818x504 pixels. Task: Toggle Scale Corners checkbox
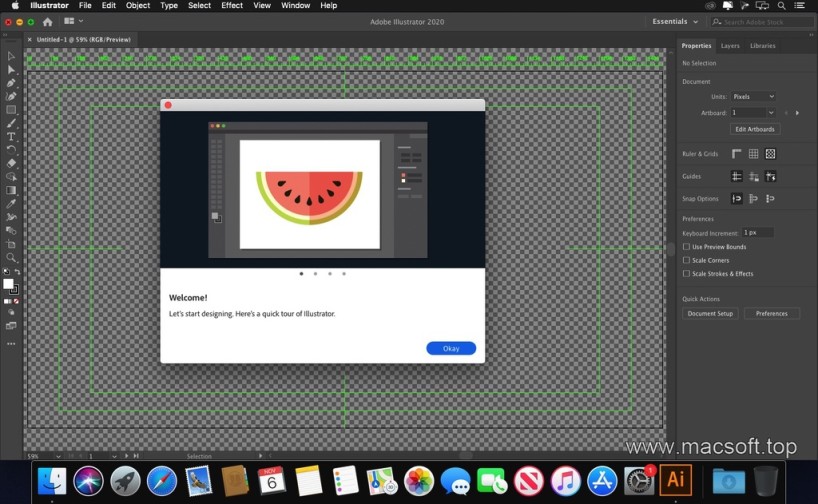686,260
